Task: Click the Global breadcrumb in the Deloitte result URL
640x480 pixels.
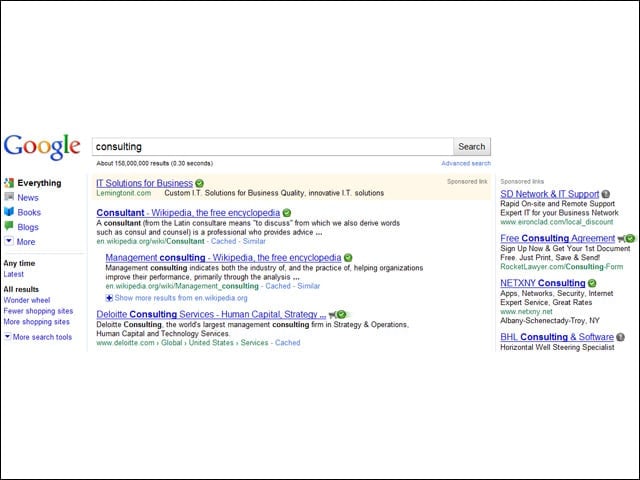Action: point(171,343)
